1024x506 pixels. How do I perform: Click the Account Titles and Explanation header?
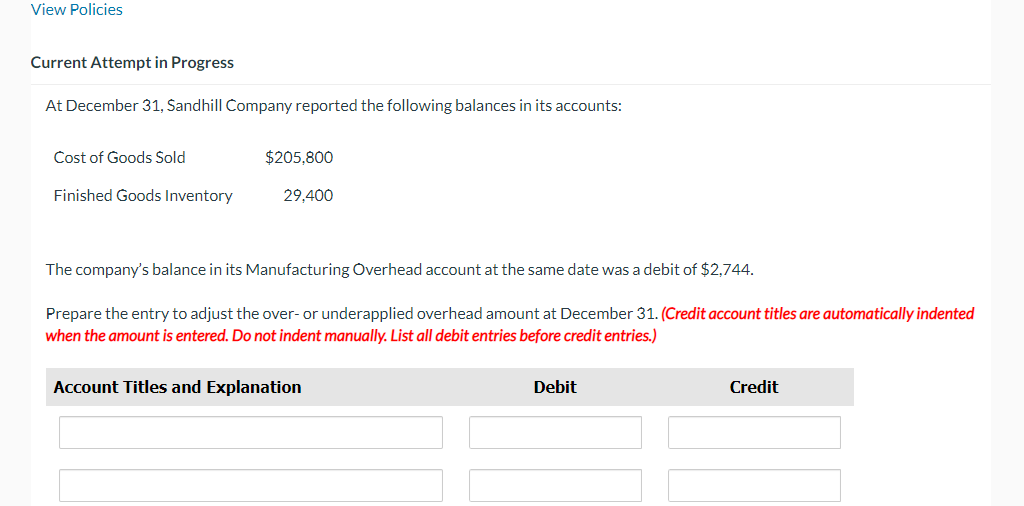click(x=177, y=387)
